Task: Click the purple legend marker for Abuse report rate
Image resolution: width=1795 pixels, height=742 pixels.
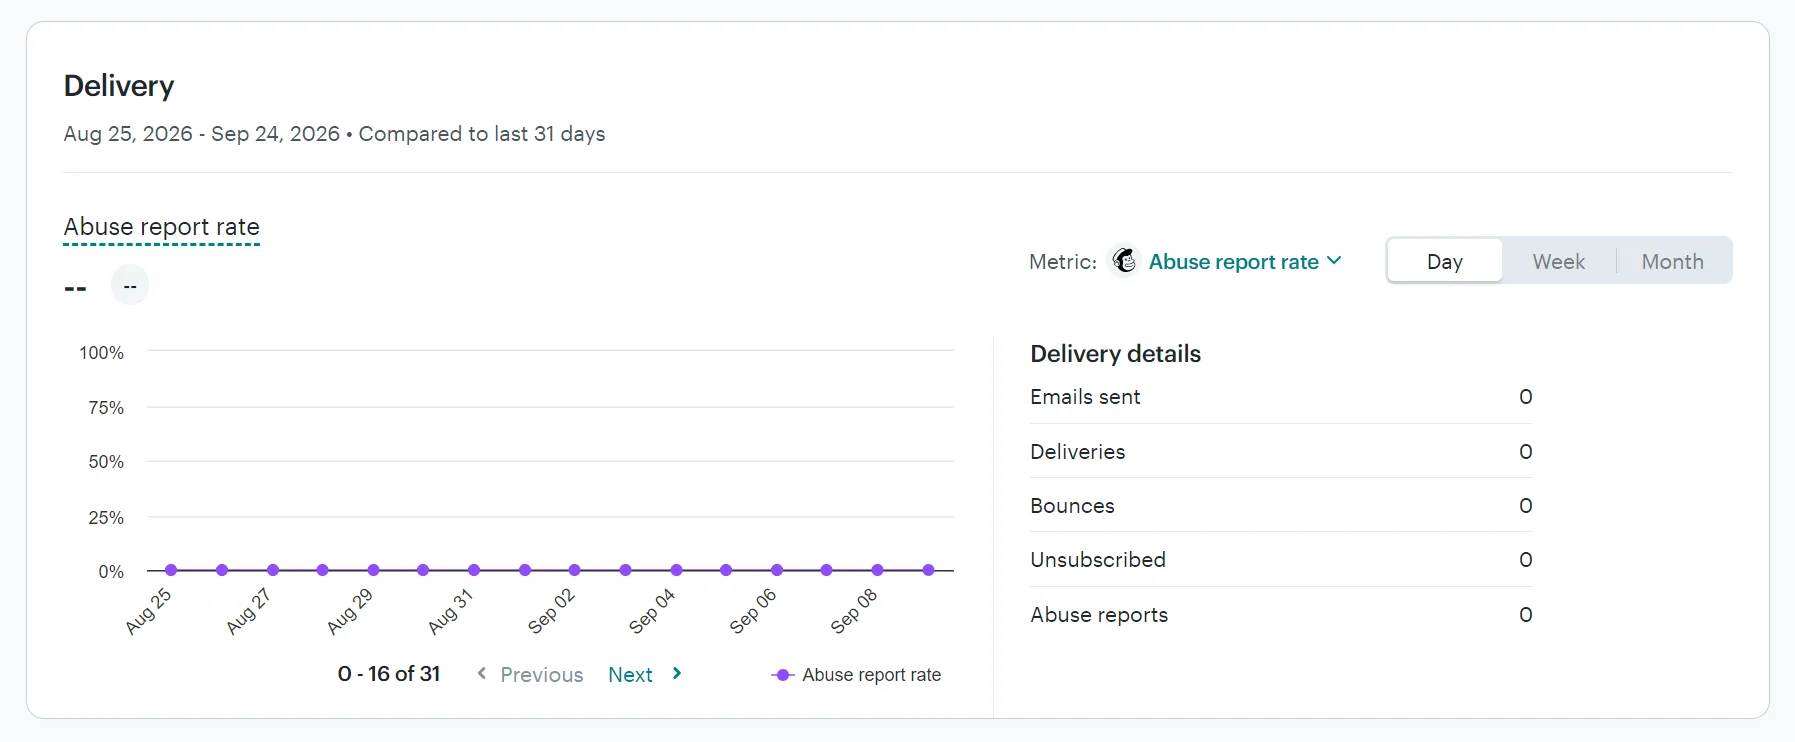Action: [x=783, y=675]
